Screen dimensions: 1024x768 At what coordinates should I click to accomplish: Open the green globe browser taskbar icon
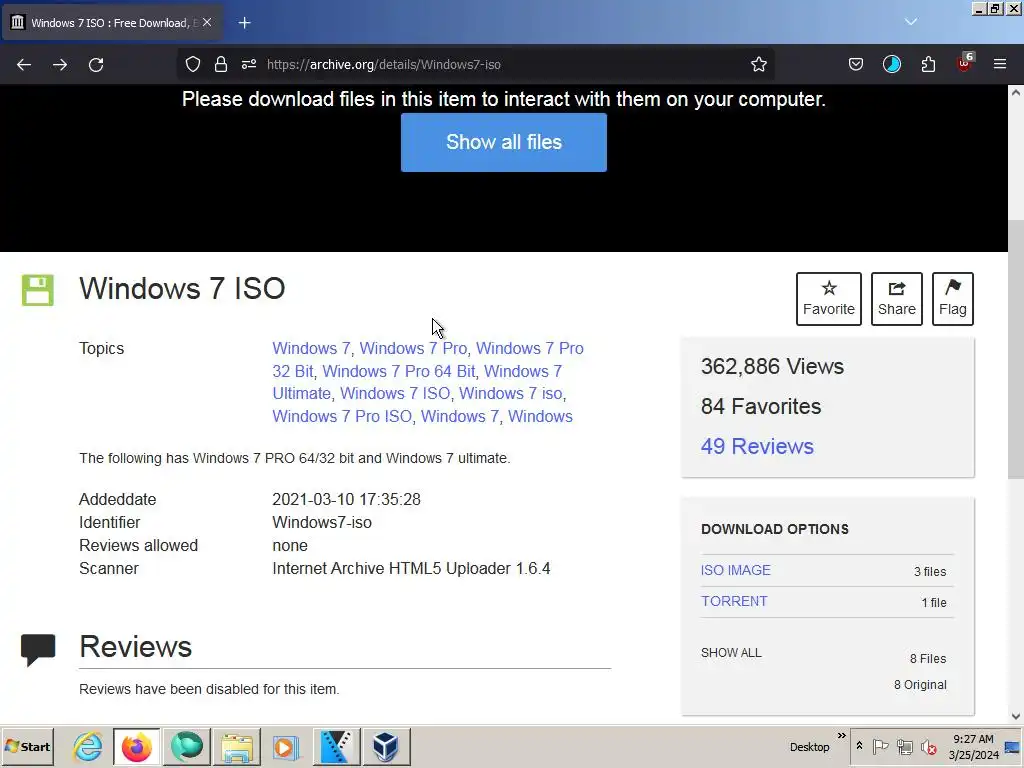pos(186,746)
